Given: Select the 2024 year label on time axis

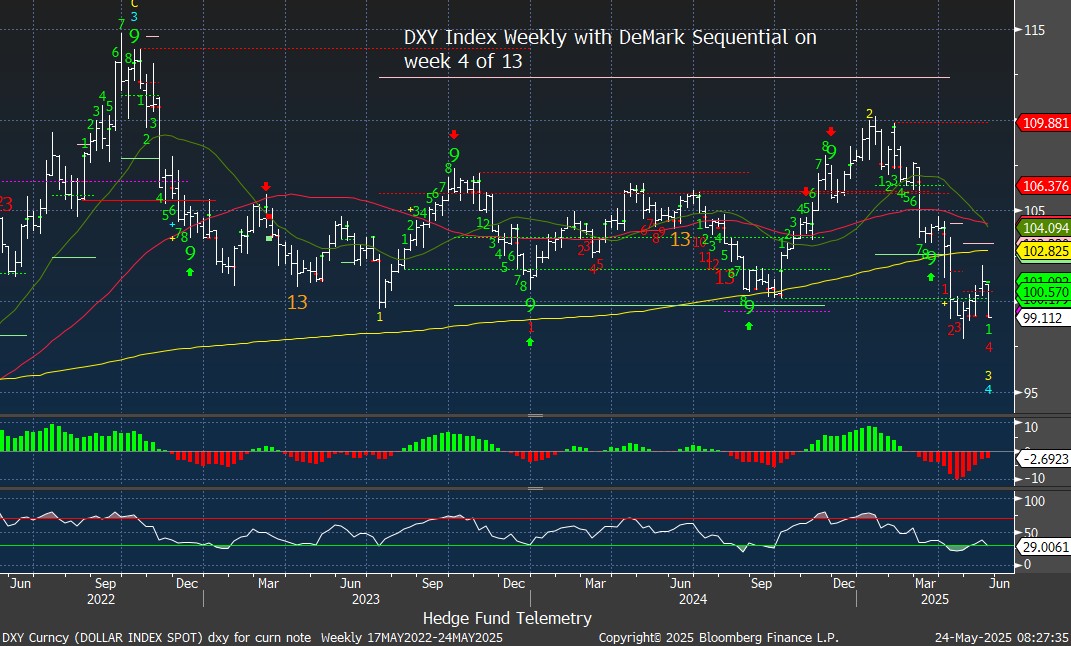Looking at the screenshot, I should [693, 600].
